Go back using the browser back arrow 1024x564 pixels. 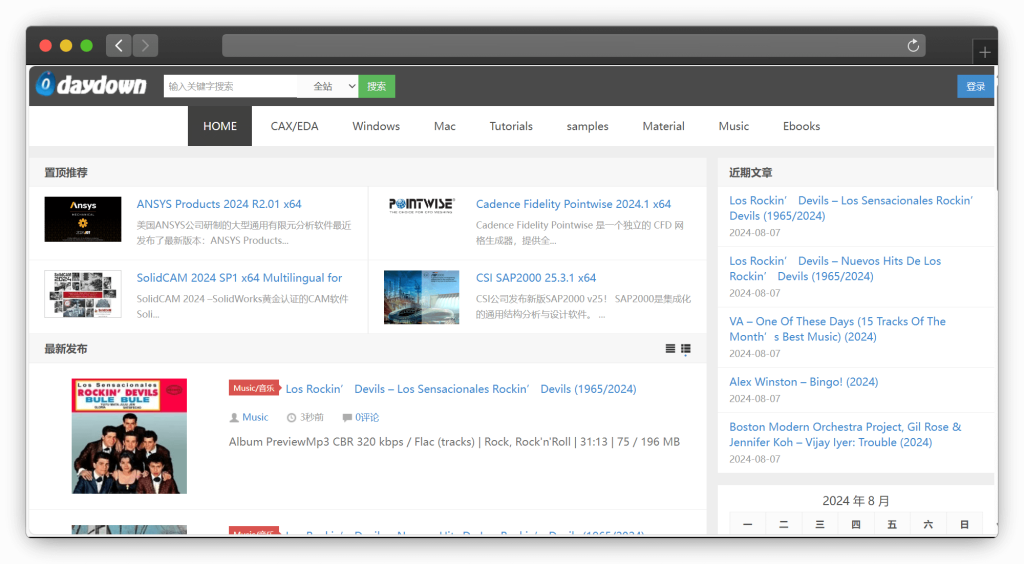(118, 46)
